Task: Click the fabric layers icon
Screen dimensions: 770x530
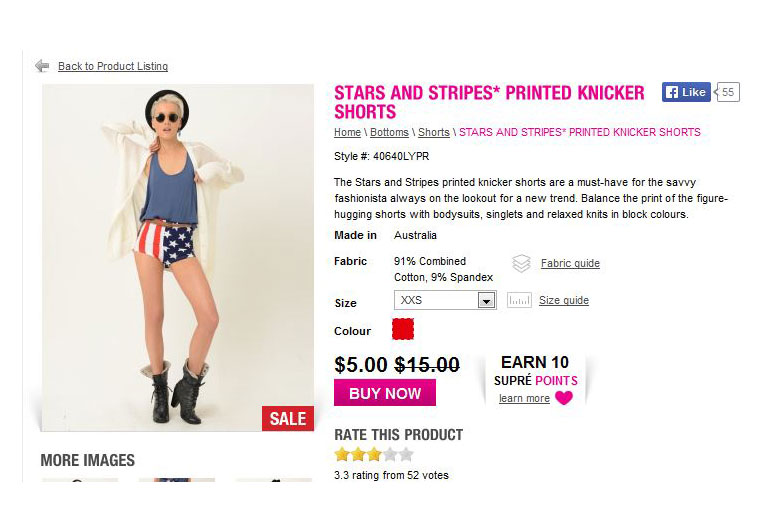Action: click(521, 264)
